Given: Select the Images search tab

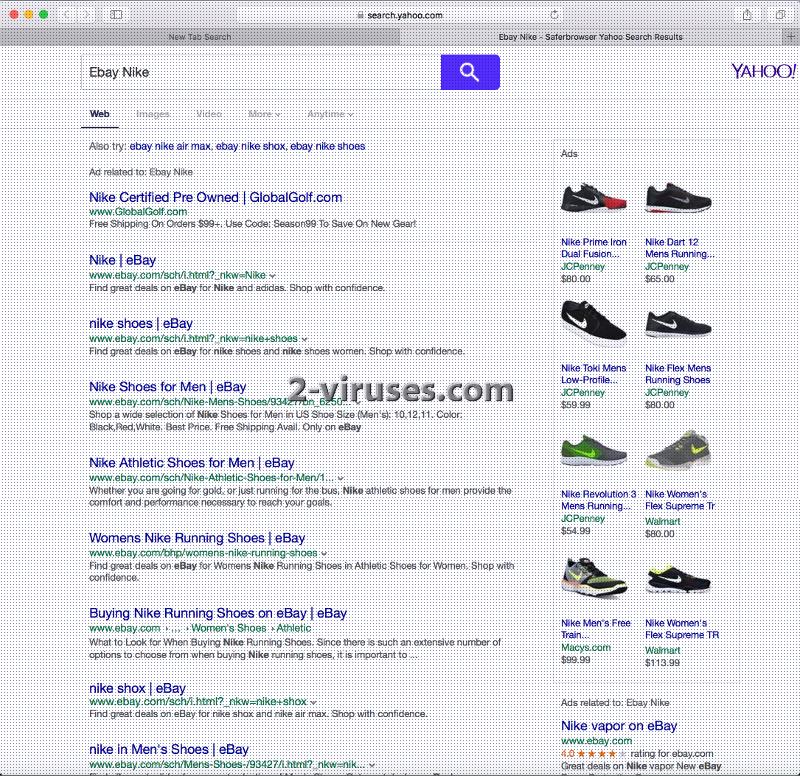Looking at the screenshot, I should [x=153, y=114].
